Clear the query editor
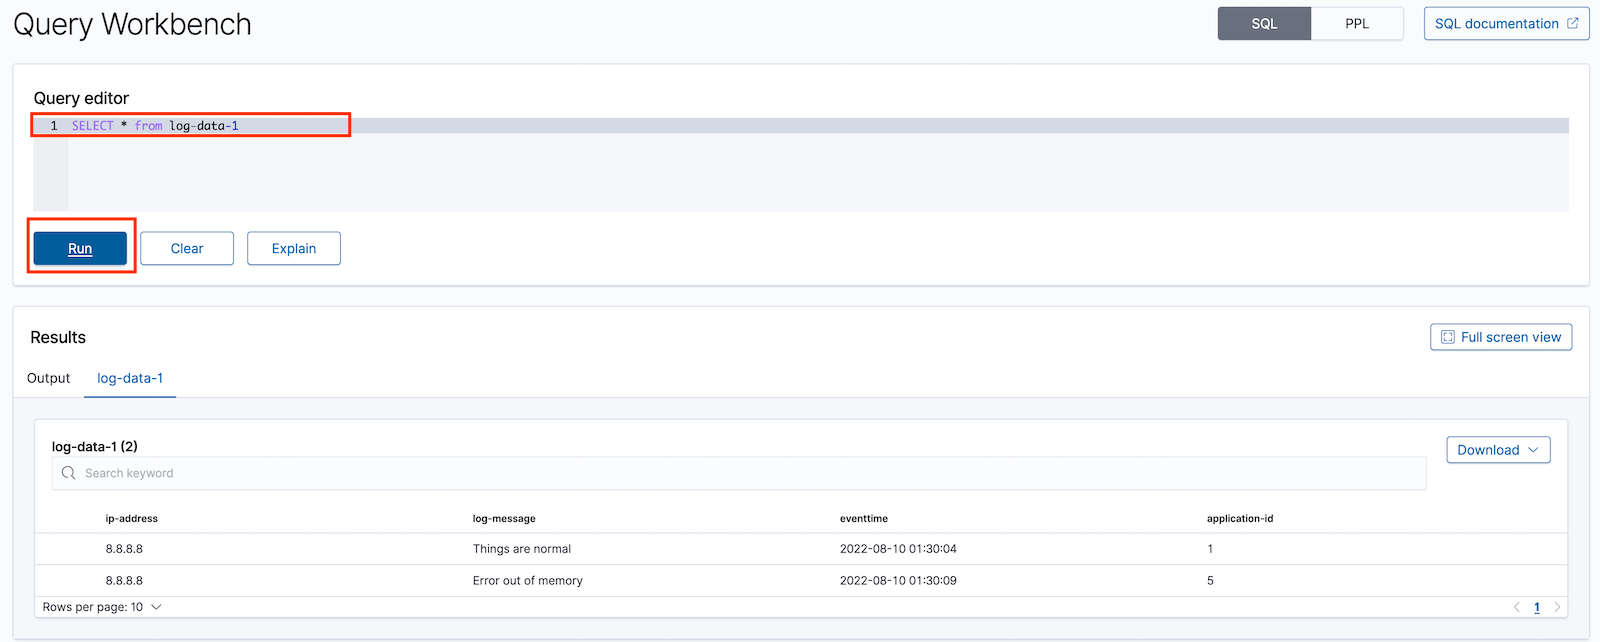The height and width of the screenshot is (642, 1600). 187,248
